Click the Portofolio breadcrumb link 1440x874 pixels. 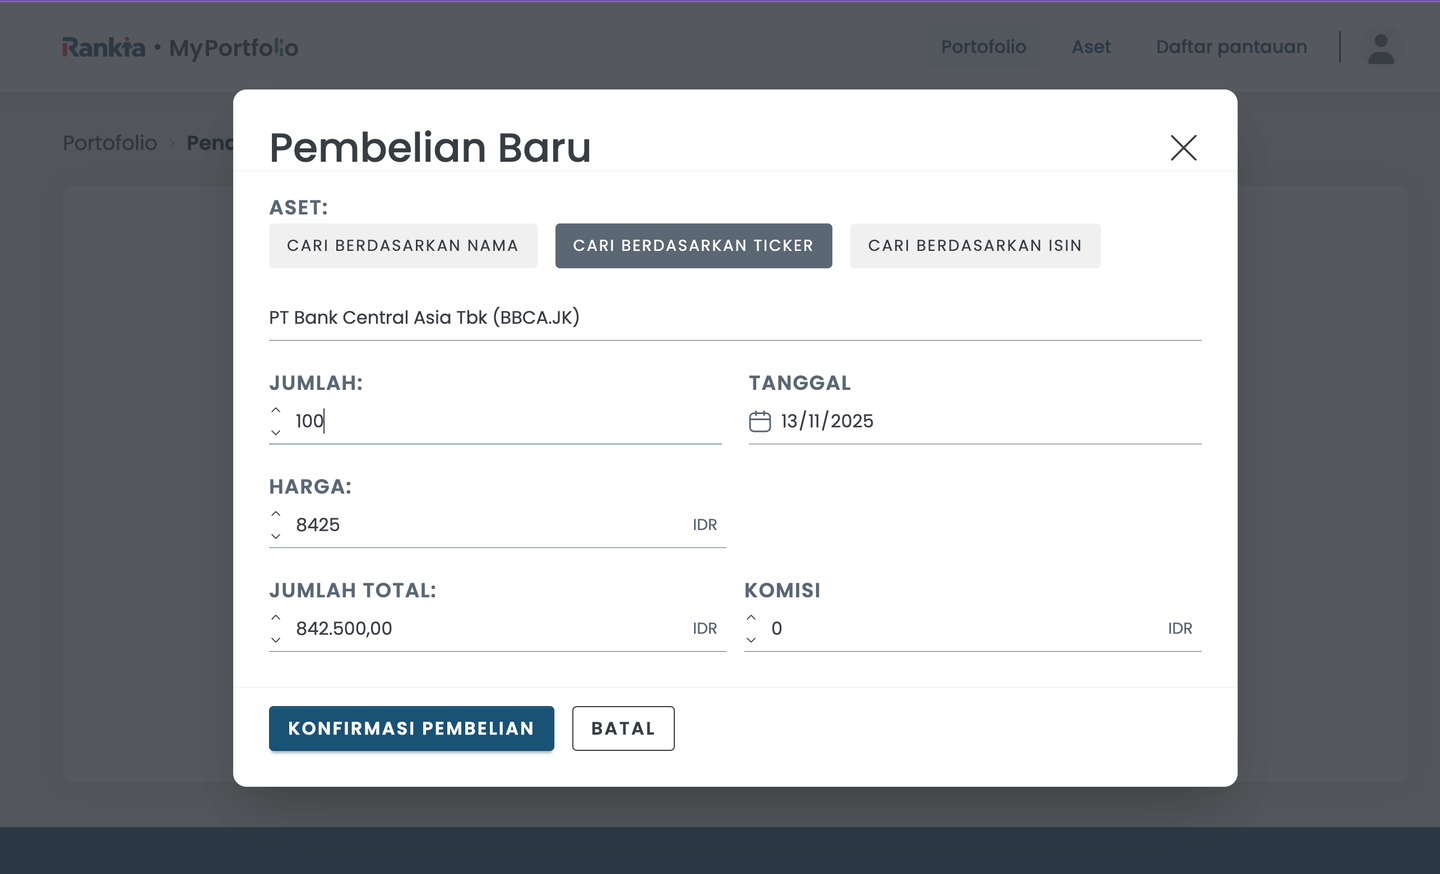pos(110,143)
